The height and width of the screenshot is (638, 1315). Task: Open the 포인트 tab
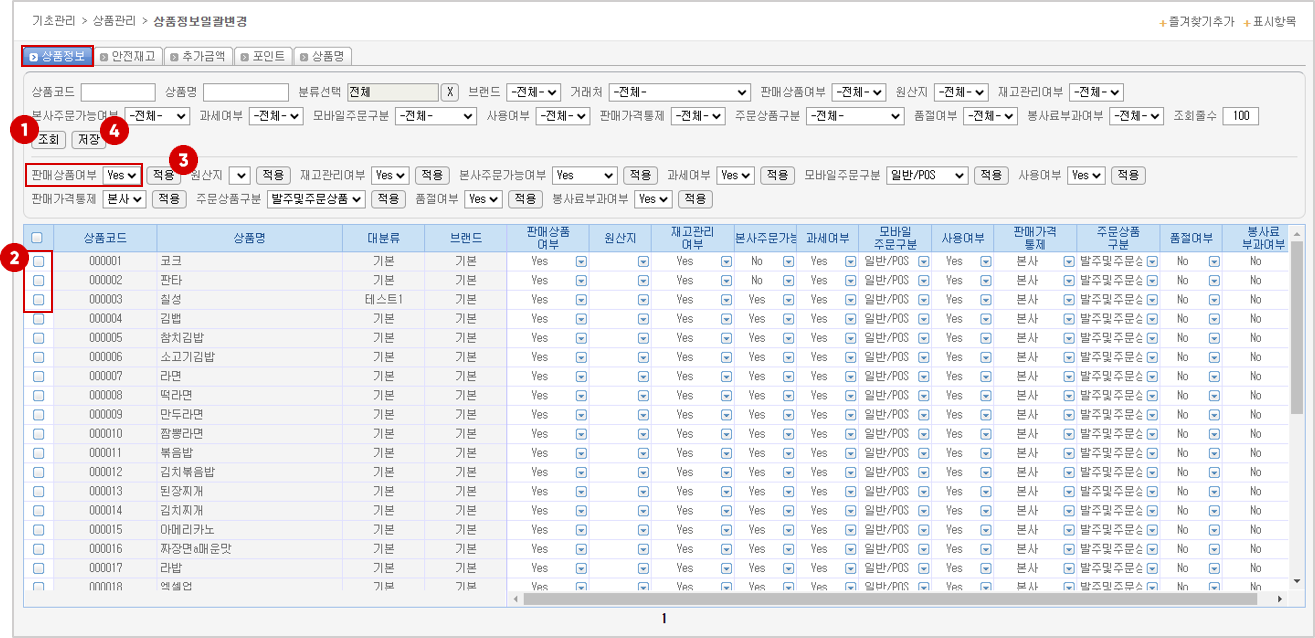pos(262,56)
